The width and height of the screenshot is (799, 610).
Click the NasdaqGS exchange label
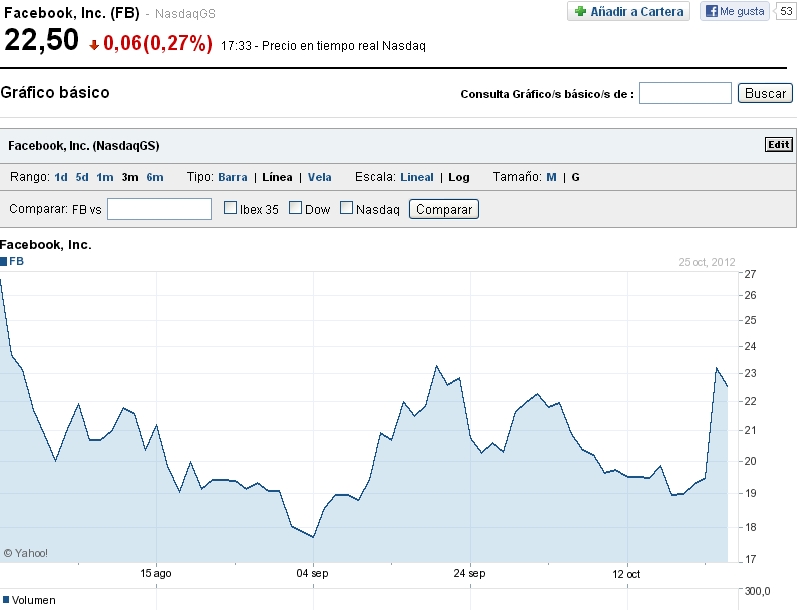(185, 14)
